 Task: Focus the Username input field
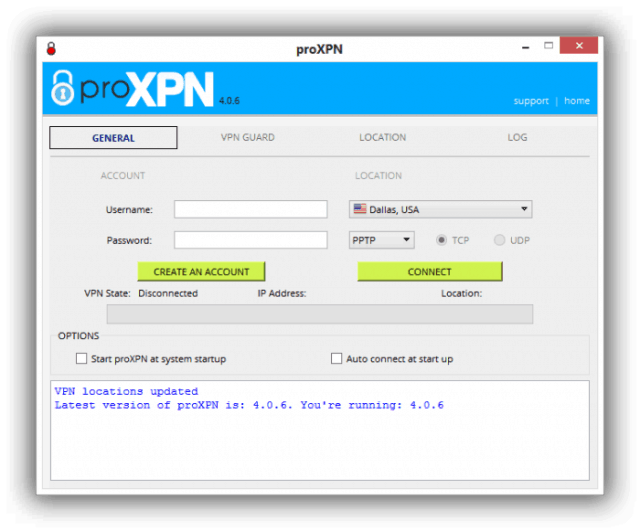coord(251,209)
